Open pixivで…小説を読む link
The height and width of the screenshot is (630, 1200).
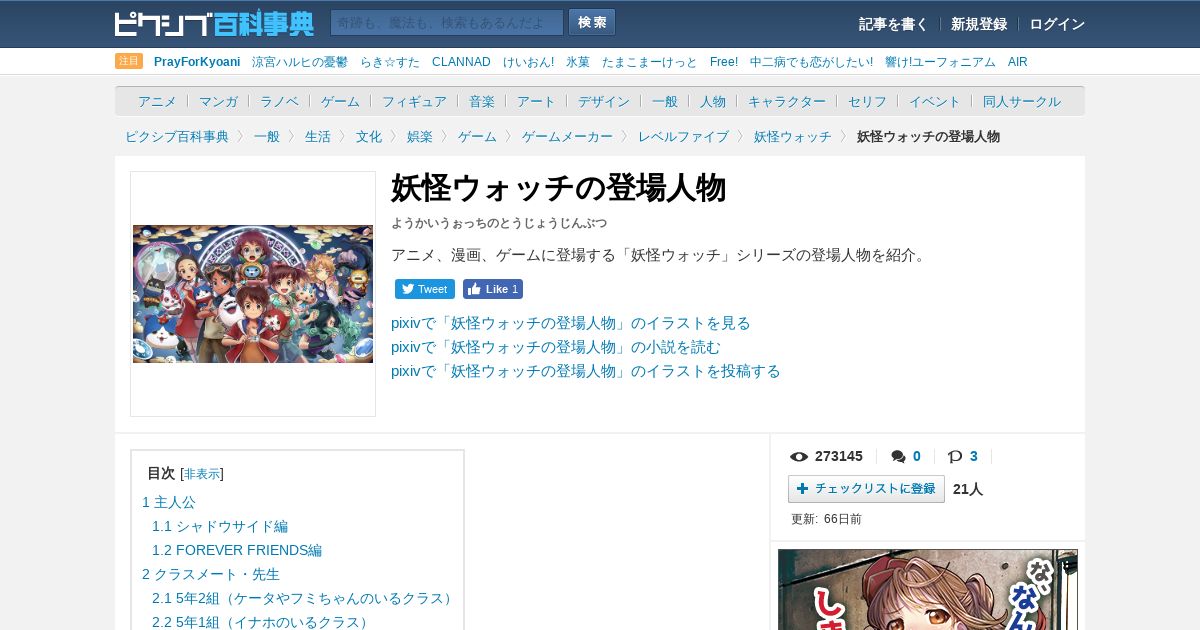click(556, 347)
